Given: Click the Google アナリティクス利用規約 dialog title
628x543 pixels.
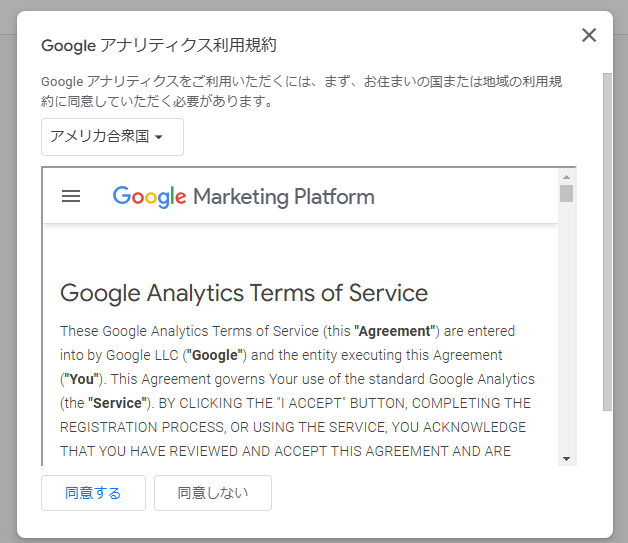Looking at the screenshot, I should pyautogui.click(x=158, y=45).
